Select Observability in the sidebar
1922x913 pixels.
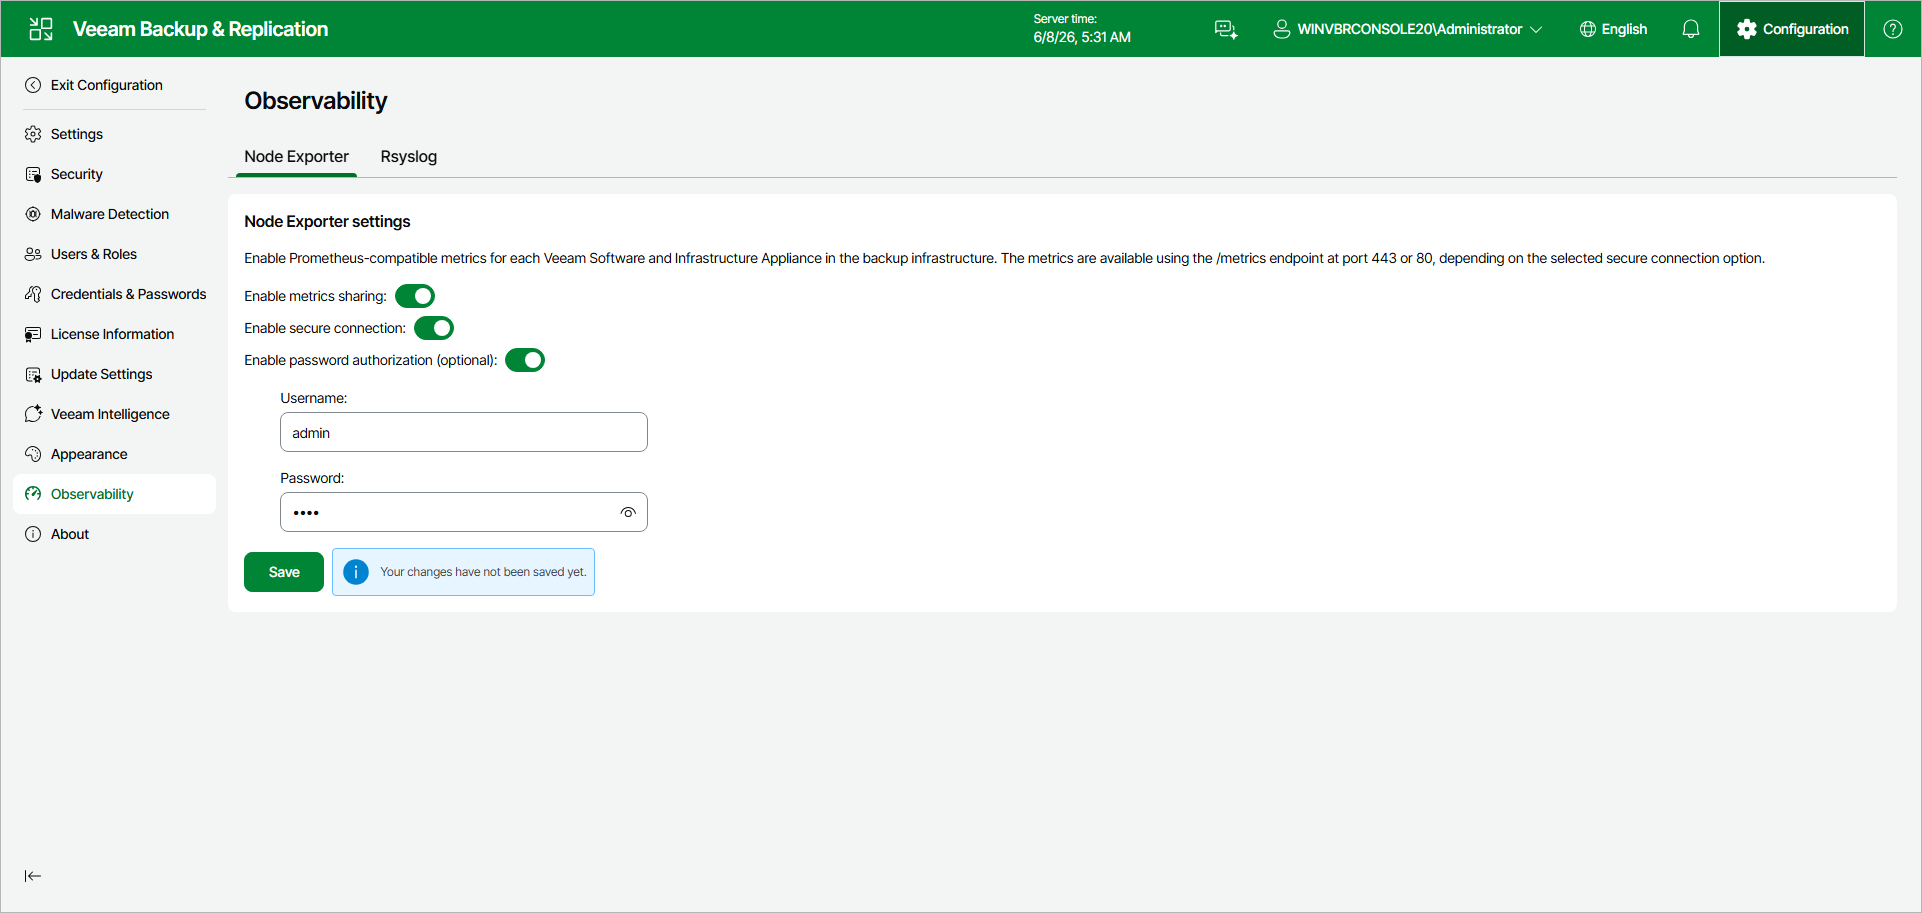pyautogui.click(x=114, y=494)
